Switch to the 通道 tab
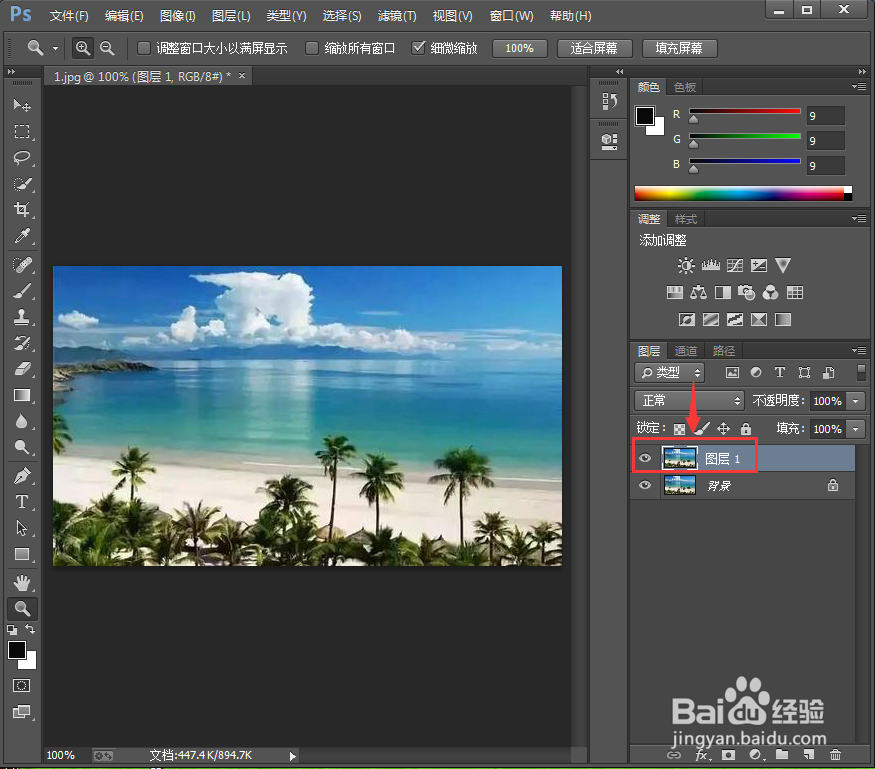Viewport: 875px width, 769px height. (686, 350)
